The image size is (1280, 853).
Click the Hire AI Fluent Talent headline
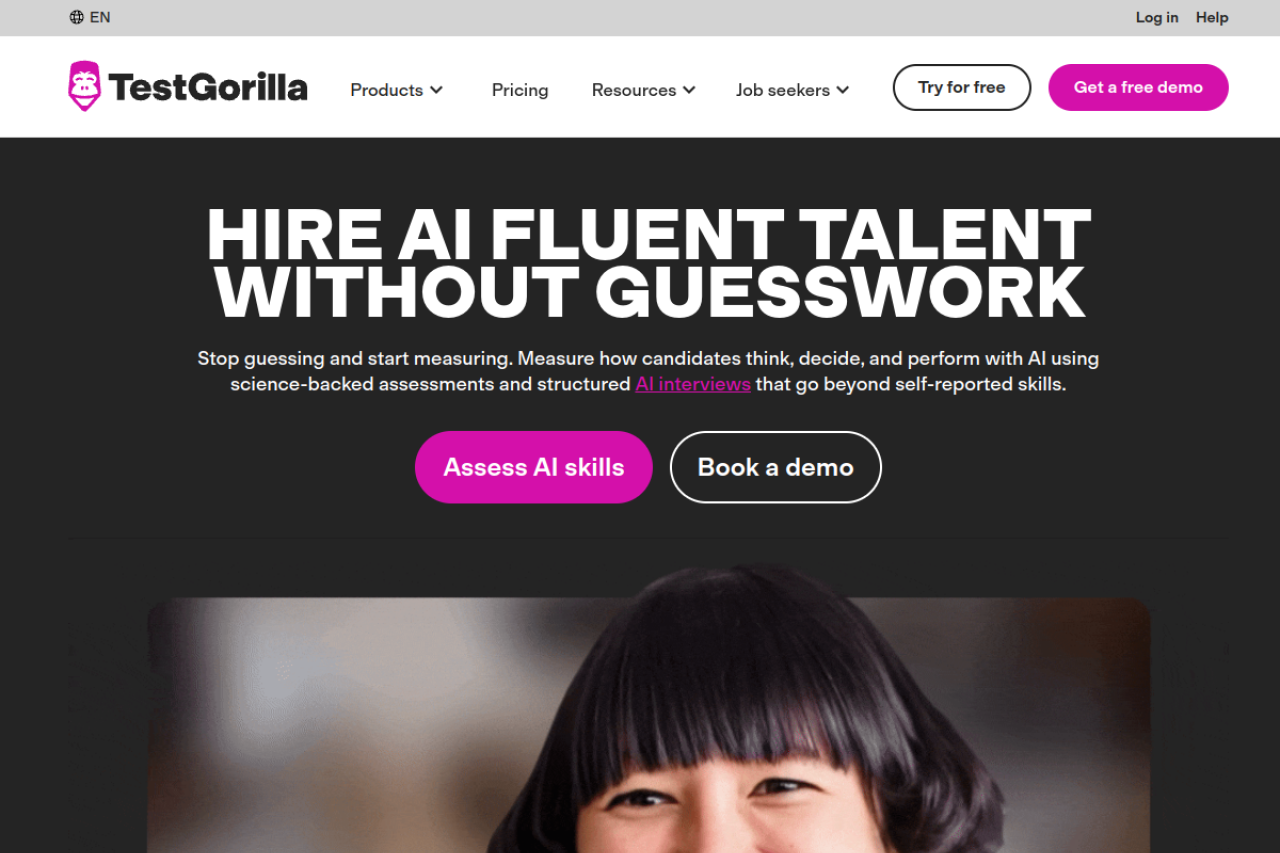649,263
